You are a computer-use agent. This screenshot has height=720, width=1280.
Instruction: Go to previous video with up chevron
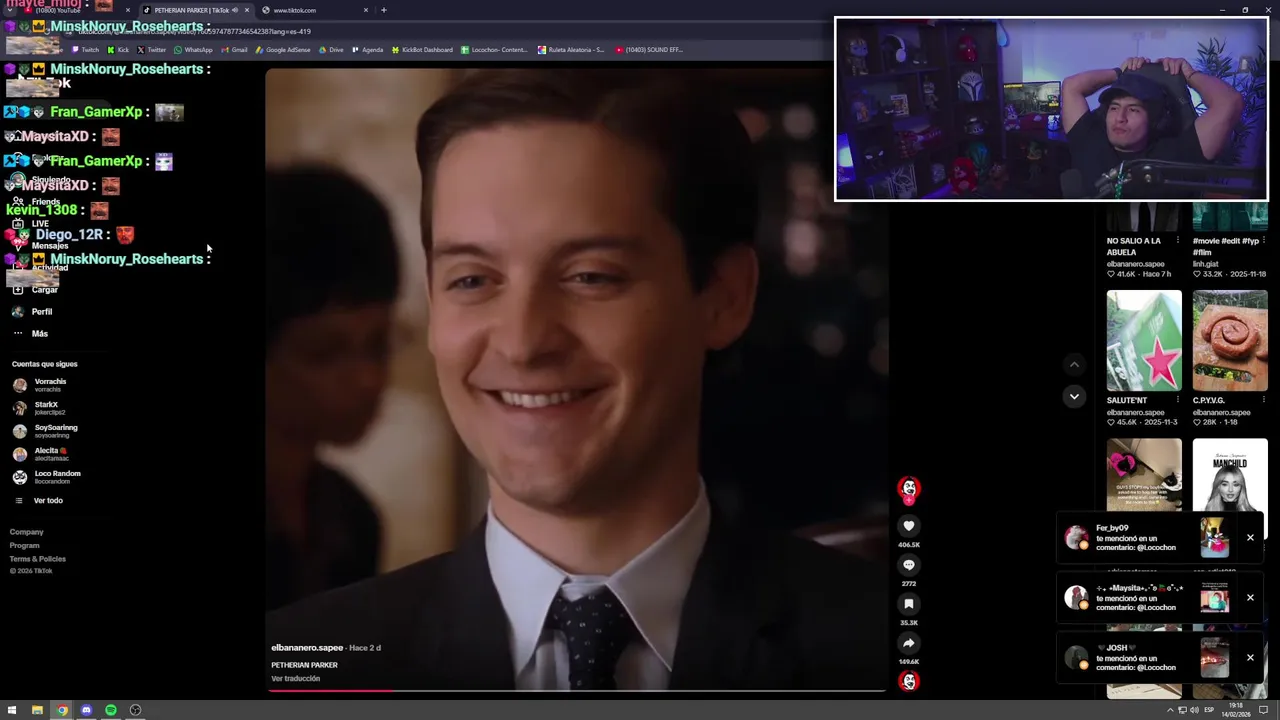pyautogui.click(x=1074, y=365)
